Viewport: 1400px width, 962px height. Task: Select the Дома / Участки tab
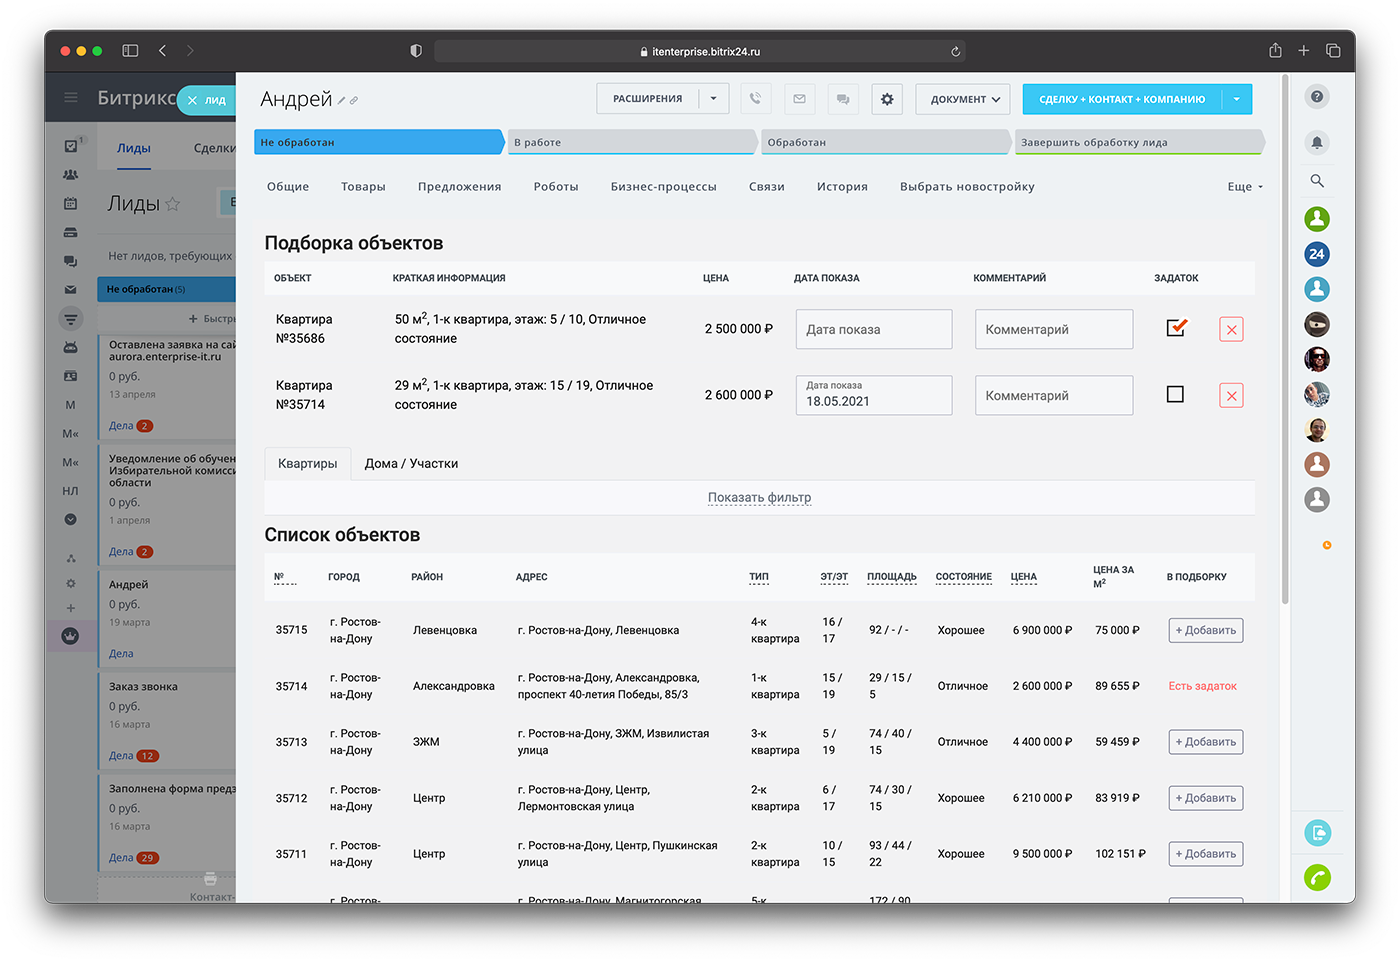tap(411, 464)
